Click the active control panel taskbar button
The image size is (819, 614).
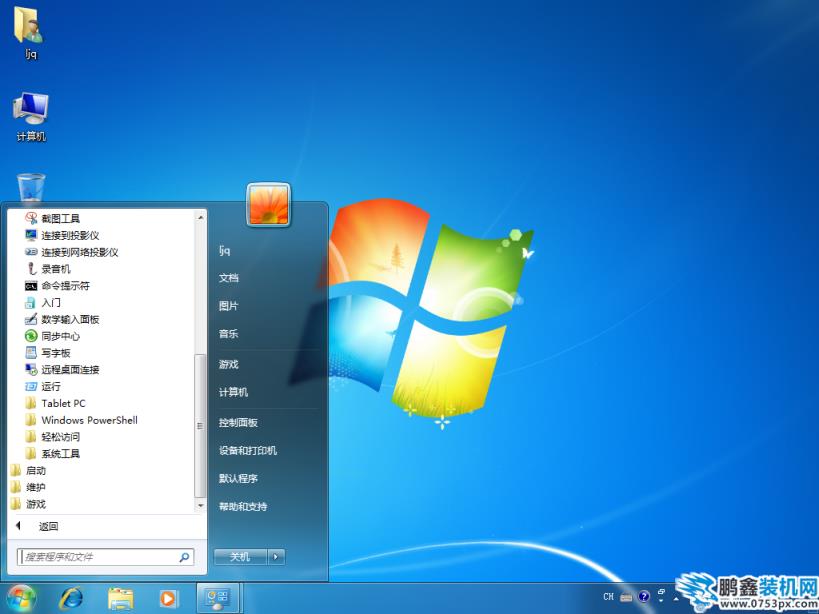[x=218, y=598]
